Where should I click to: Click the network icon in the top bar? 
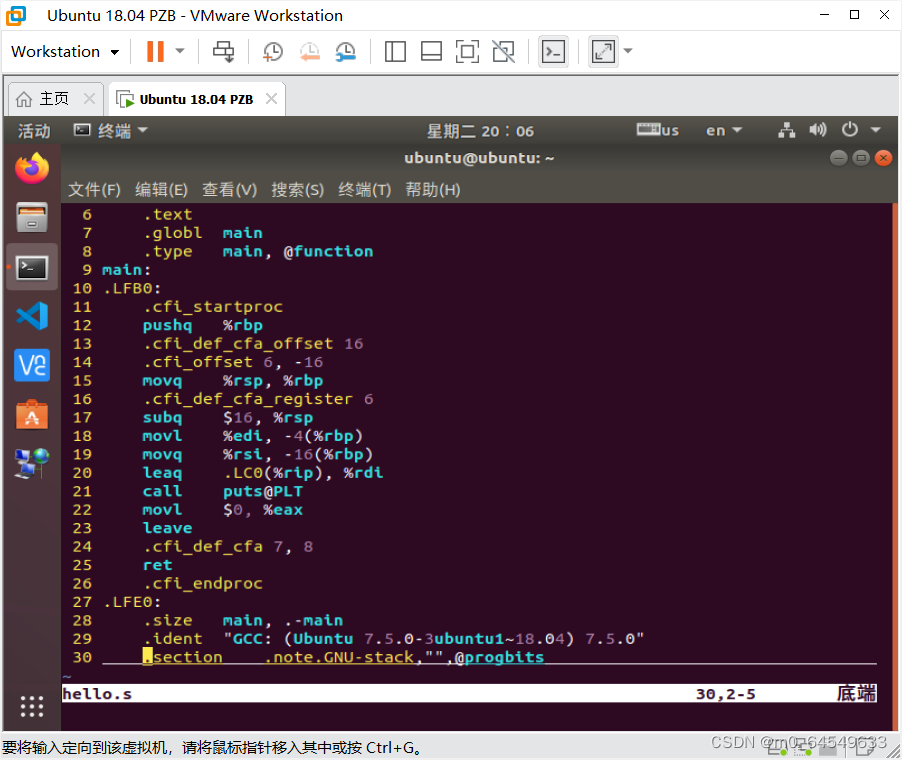pyautogui.click(x=789, y=129)
